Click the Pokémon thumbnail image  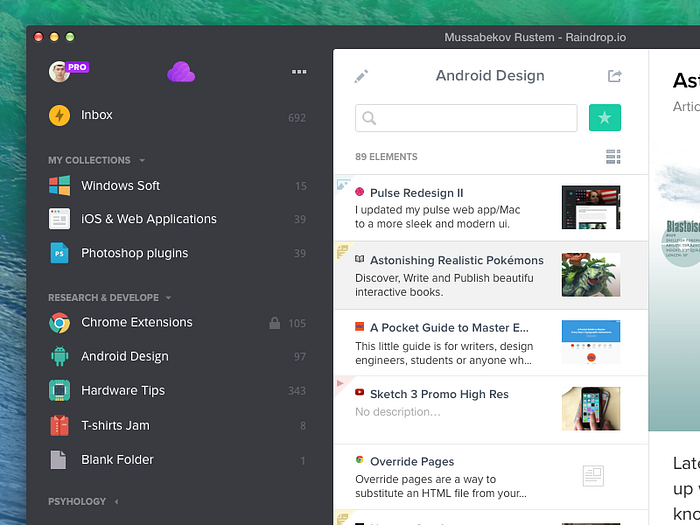point(591,275)
